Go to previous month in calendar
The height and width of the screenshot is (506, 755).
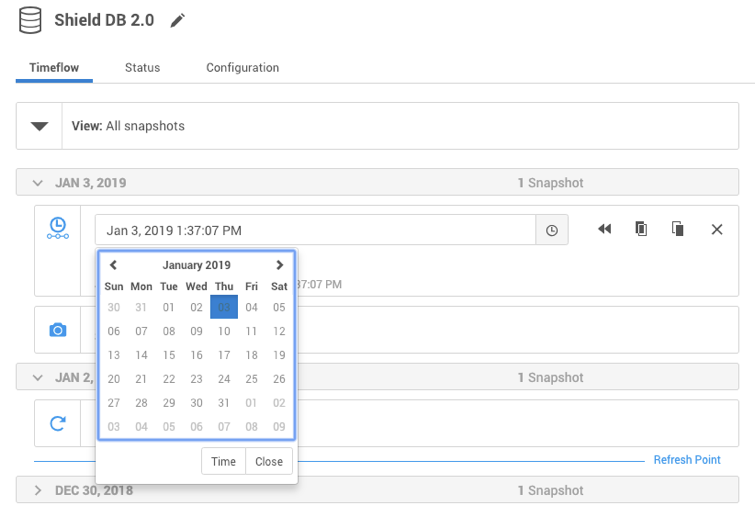114,265
